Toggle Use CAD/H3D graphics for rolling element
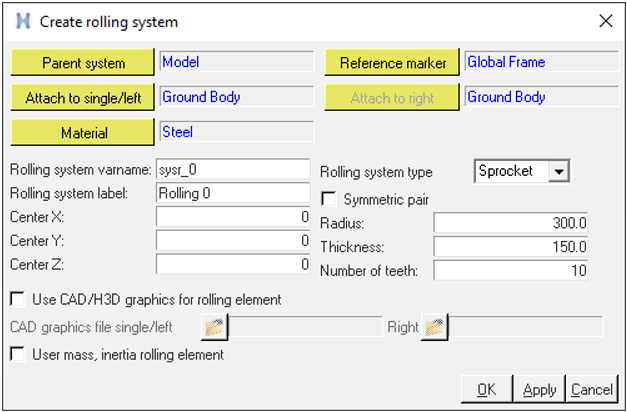Viewport: 627px width, 412px height. coord(17,299)
